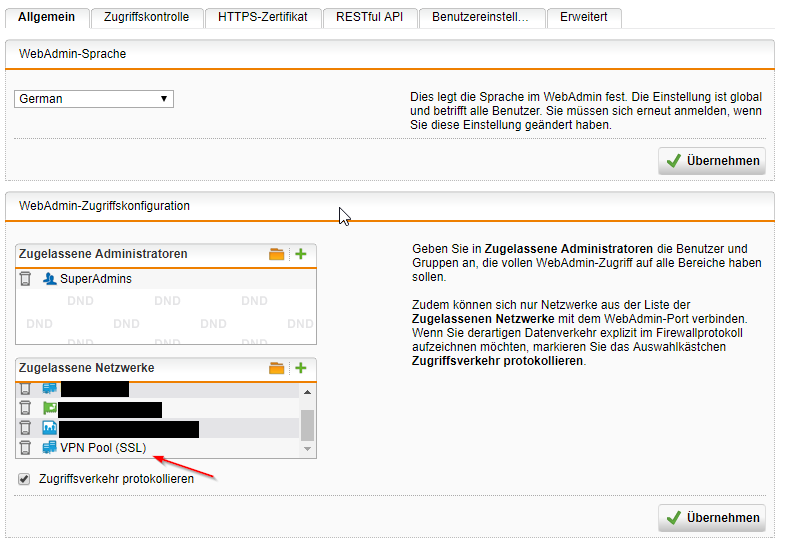Open the HTTPS-Zertifikat tab
Screen dimensions: 790x548
(x=263, y=17)
